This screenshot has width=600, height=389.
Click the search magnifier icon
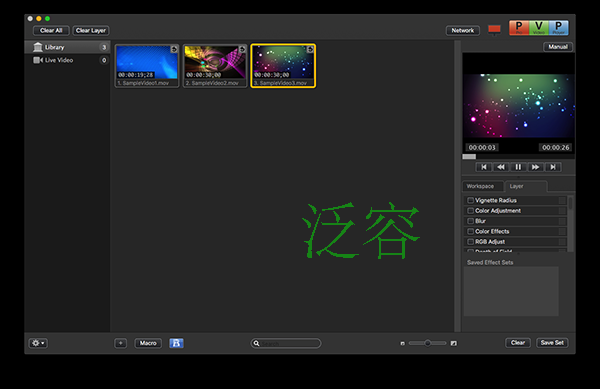257,343
